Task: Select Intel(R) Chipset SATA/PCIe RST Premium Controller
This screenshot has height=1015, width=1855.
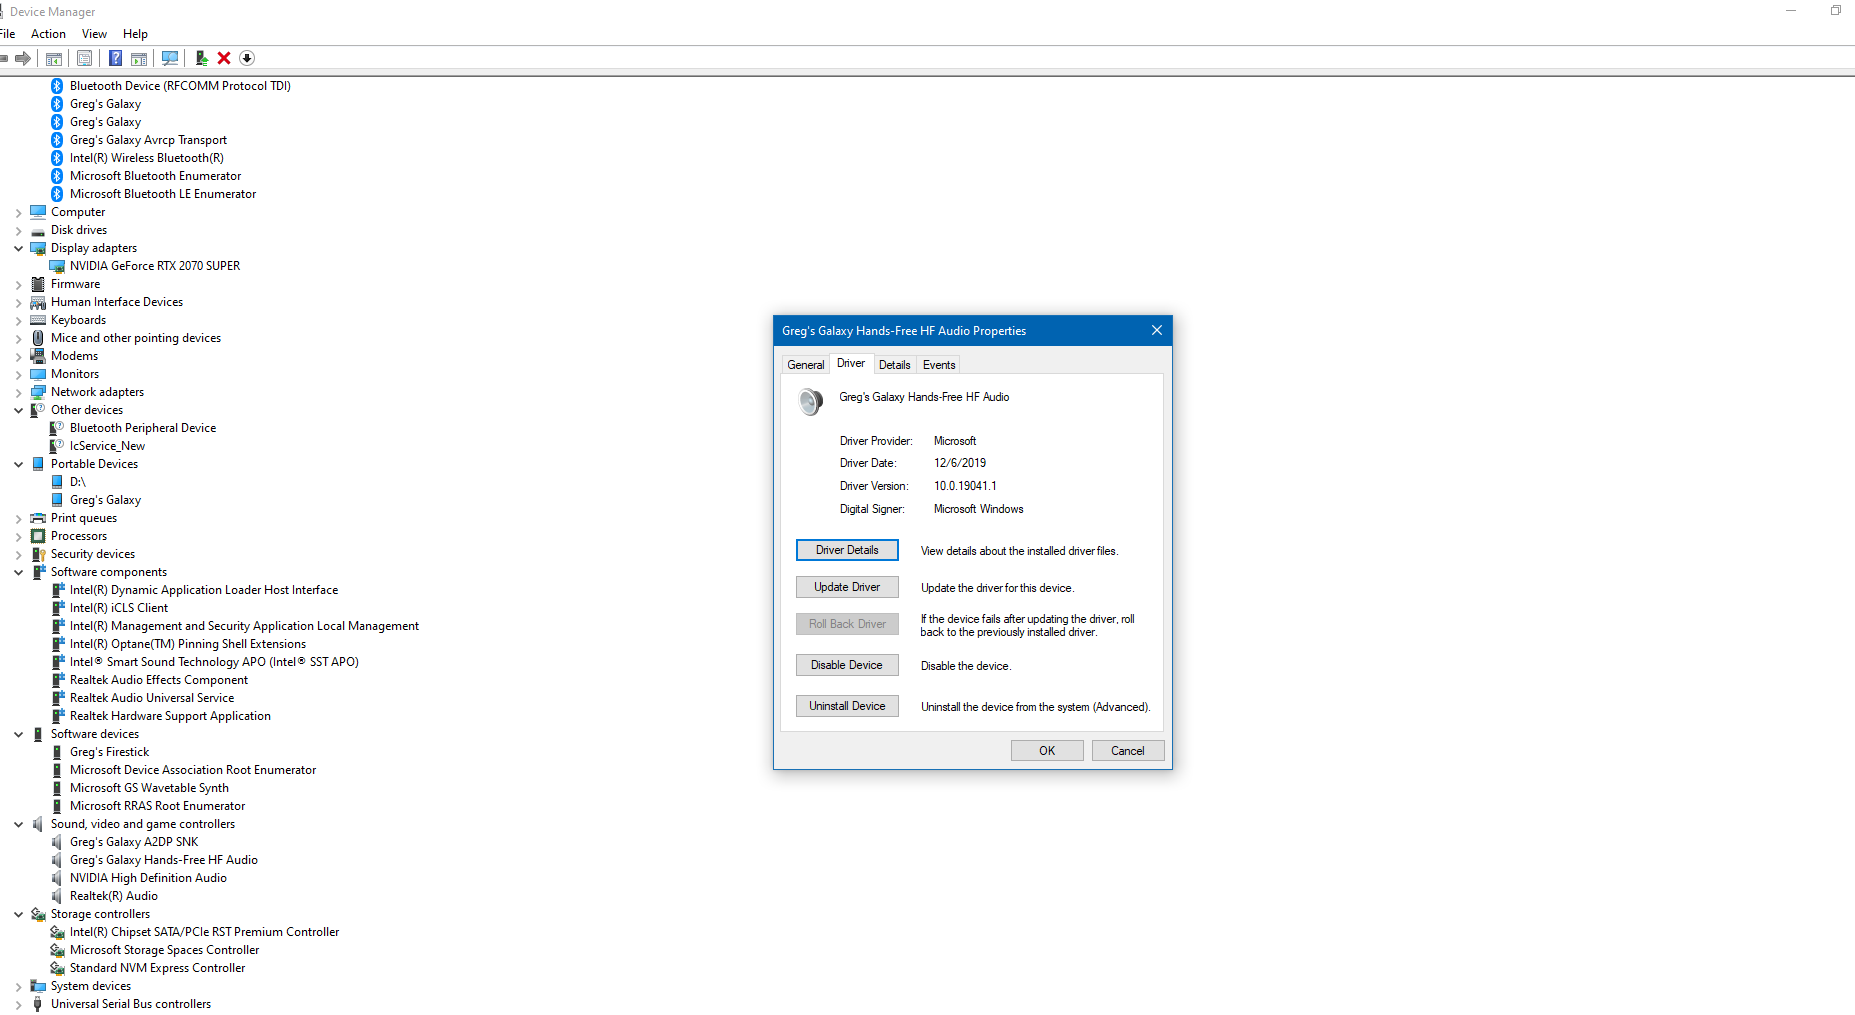Action: point(204,932)
